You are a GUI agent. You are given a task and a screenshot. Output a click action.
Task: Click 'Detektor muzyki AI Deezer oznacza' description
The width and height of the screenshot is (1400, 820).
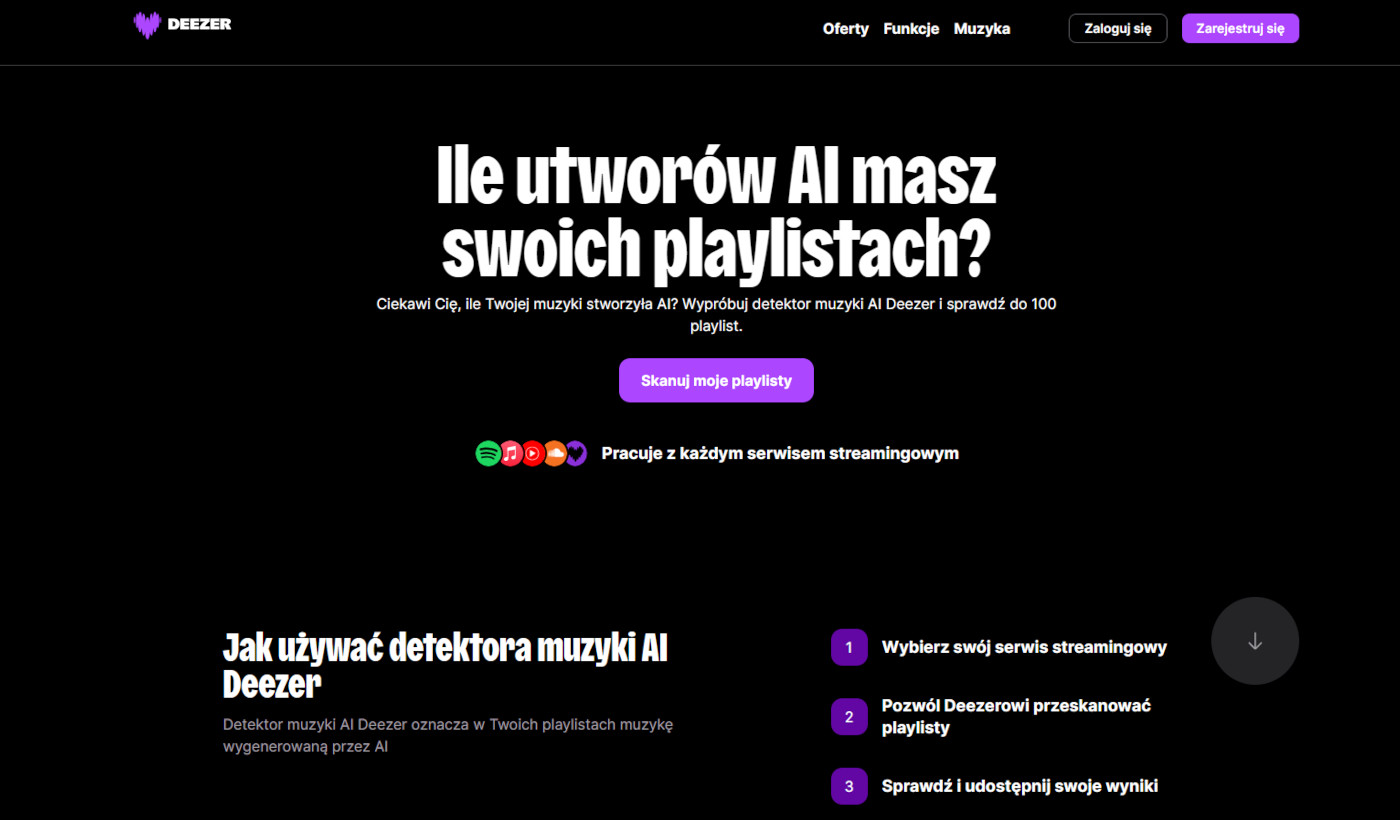(448, 735)
